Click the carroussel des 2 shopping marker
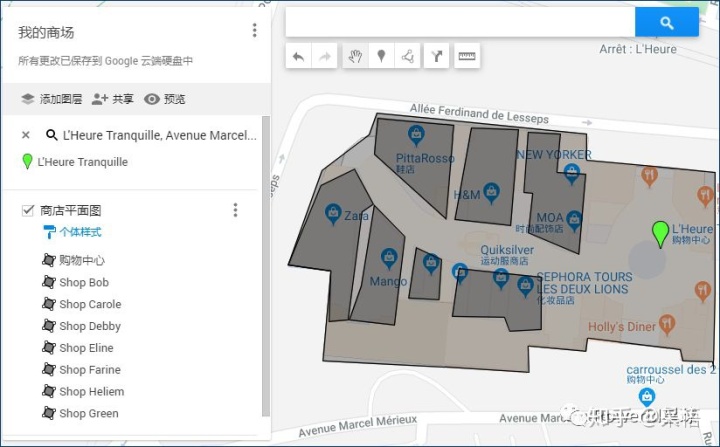Image resolution: width=720 pixels, height=447 pixels. [647, 397]
